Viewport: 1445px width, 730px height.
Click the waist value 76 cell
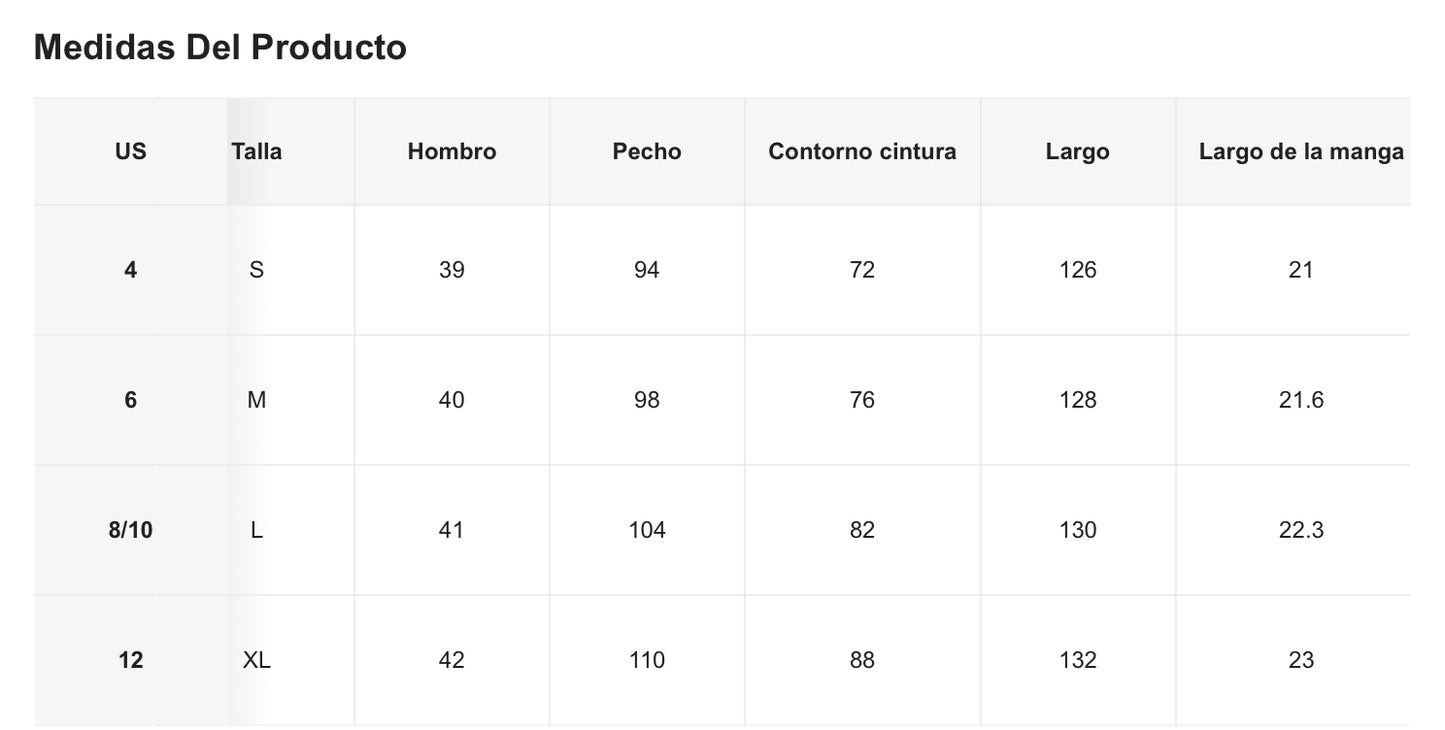tap(861, 400)
